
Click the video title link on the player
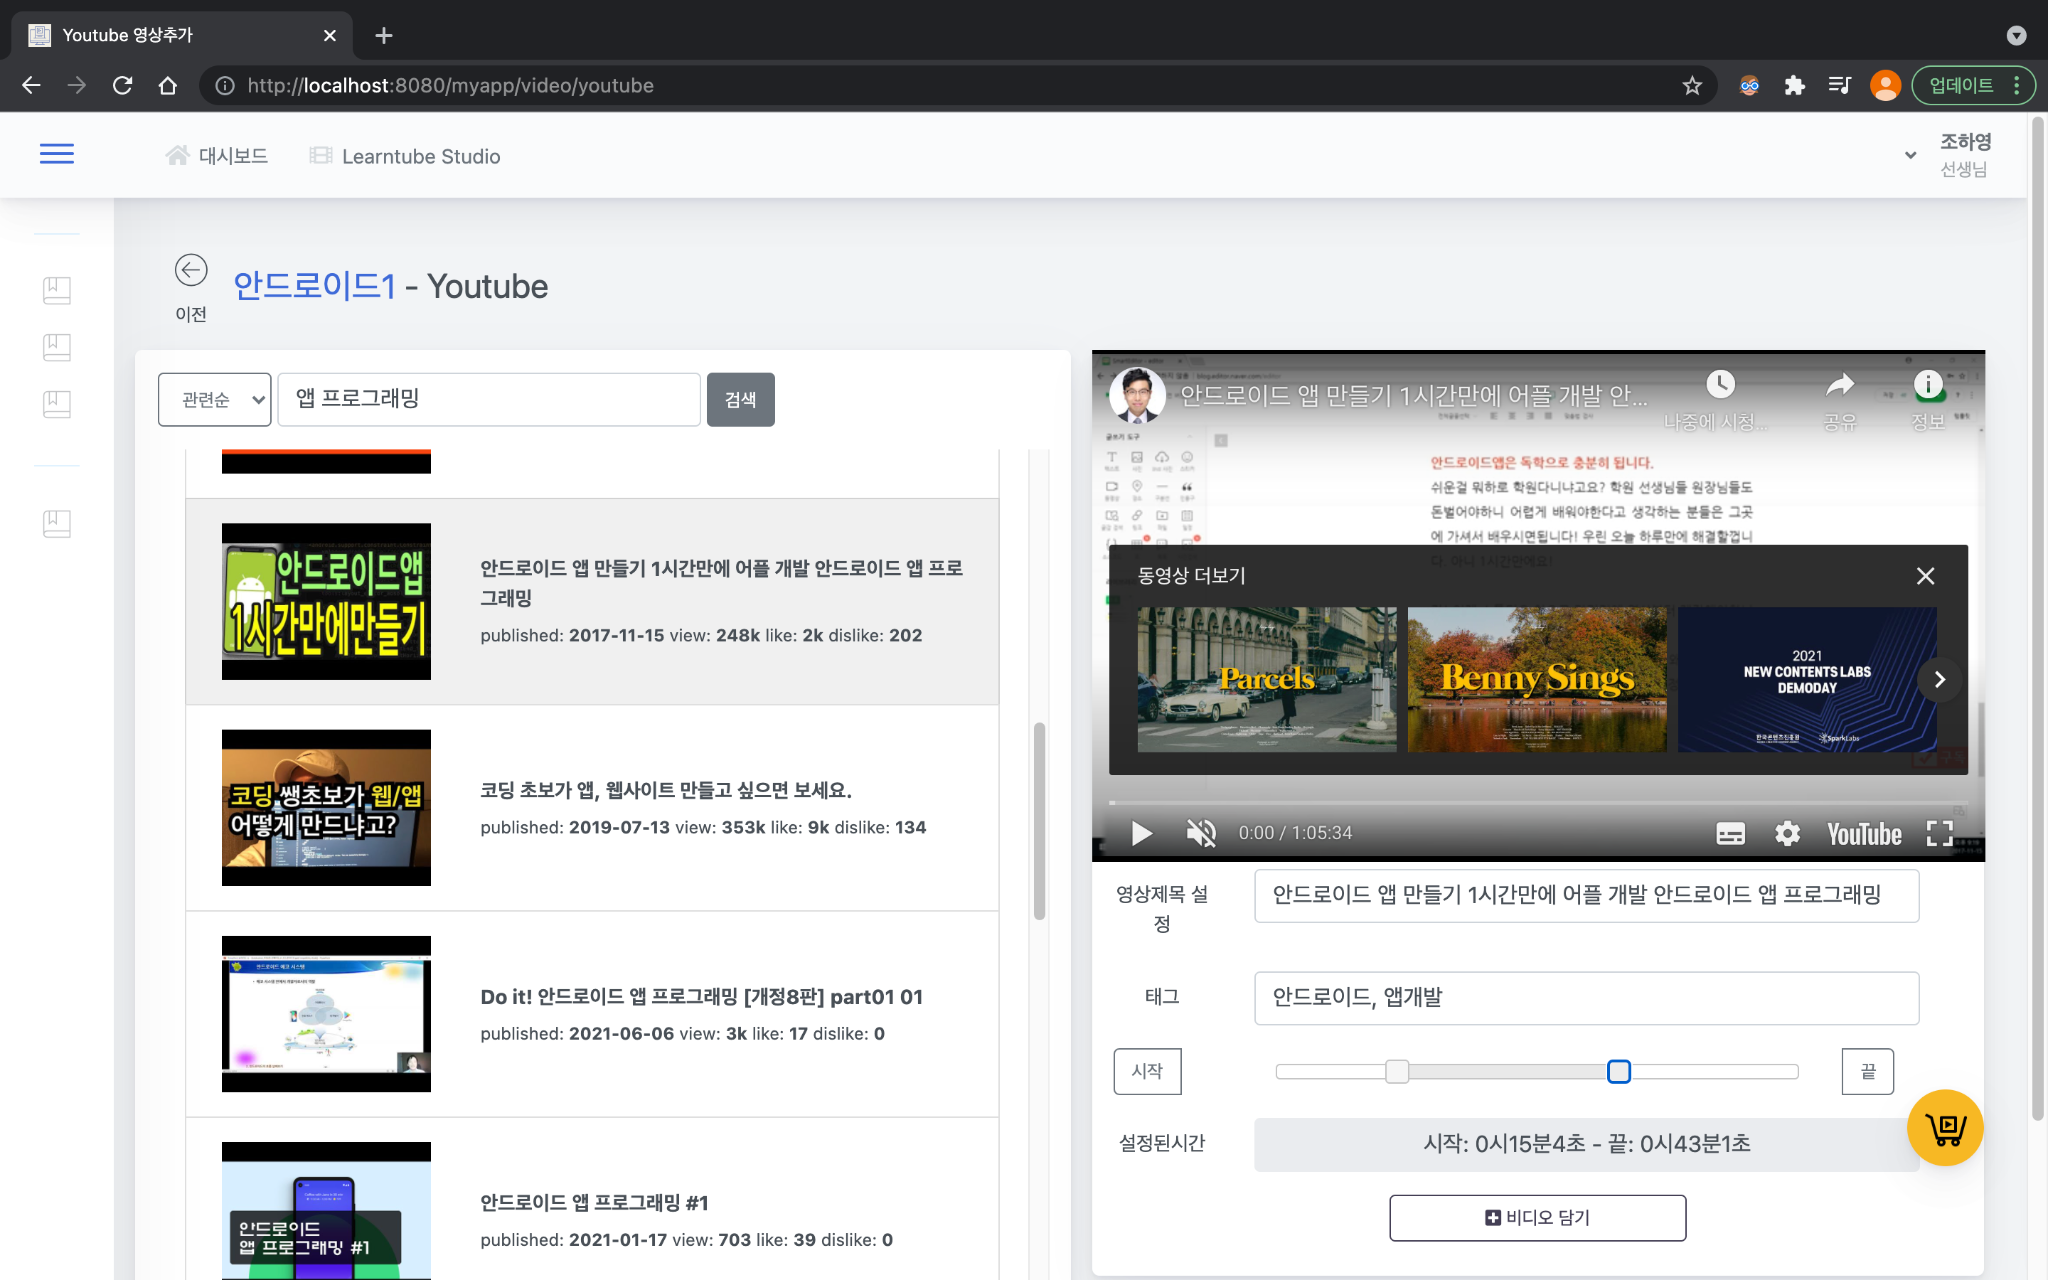pos(1412,396)
